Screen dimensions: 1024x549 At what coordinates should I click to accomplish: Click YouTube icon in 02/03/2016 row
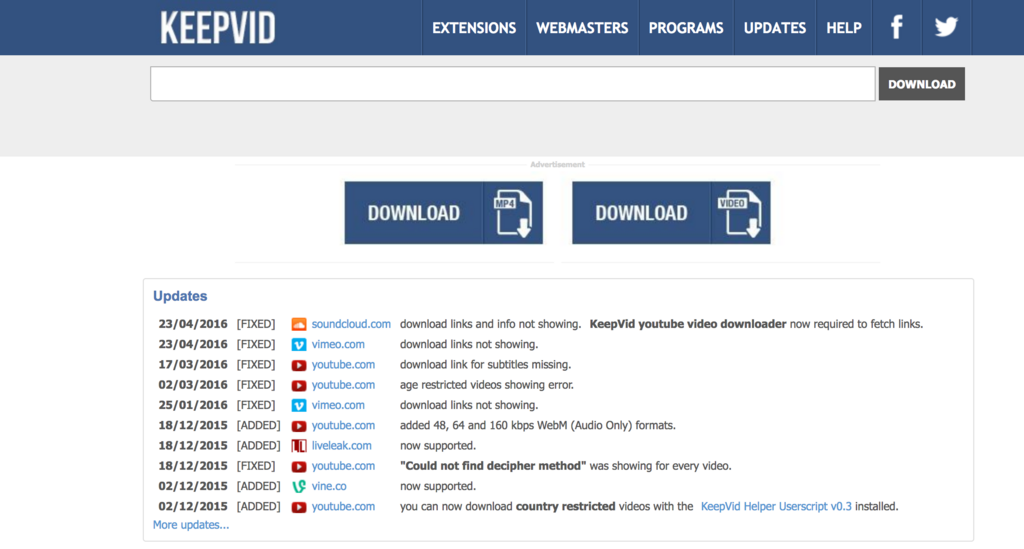298,385
